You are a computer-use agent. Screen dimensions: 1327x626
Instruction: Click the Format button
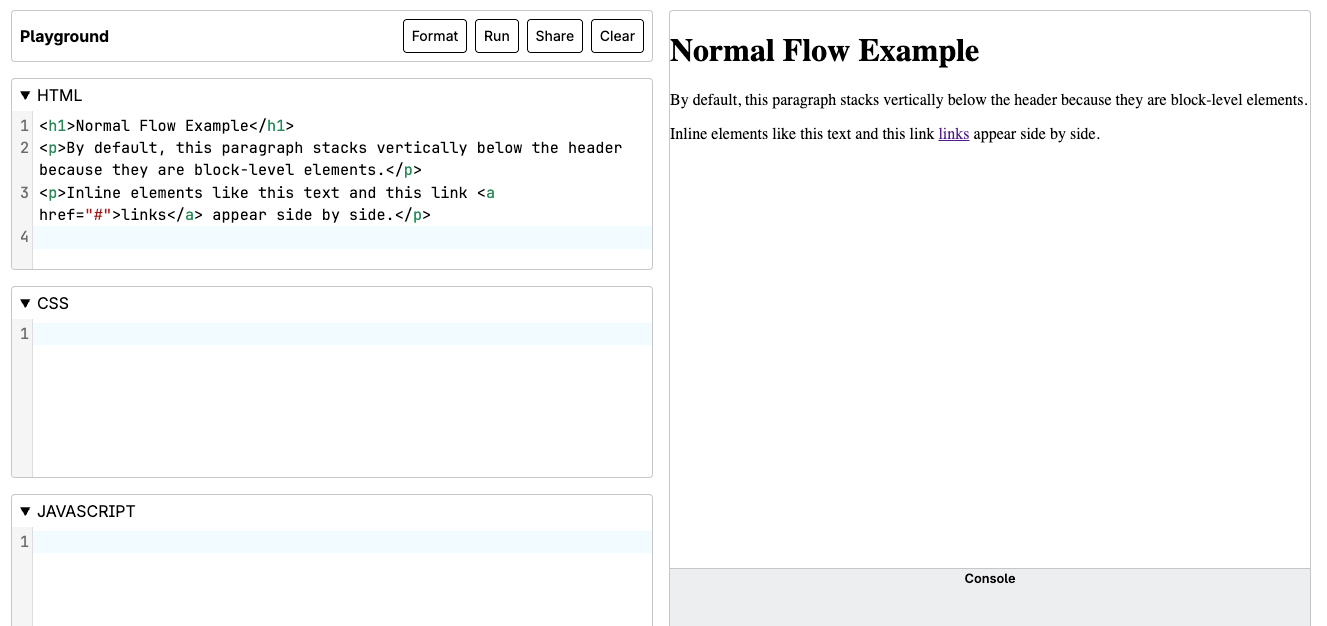[435, 36]
